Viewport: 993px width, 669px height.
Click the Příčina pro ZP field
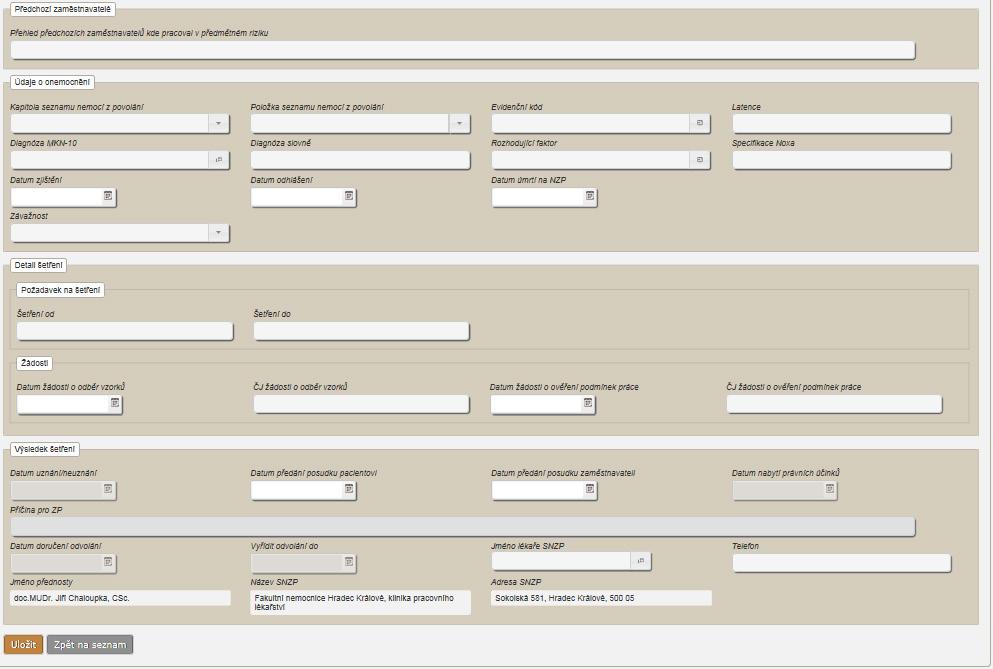point(463,526)
